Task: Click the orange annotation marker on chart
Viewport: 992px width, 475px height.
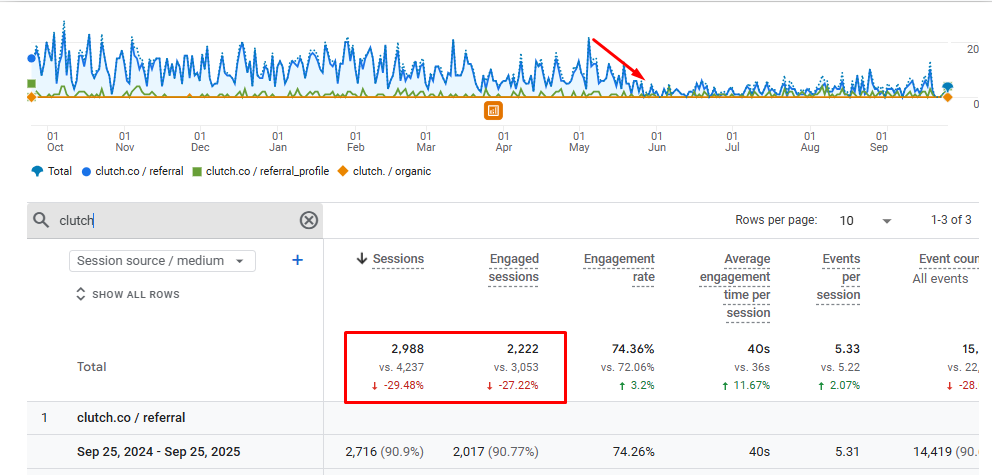Action: click(x=493, y=110)
